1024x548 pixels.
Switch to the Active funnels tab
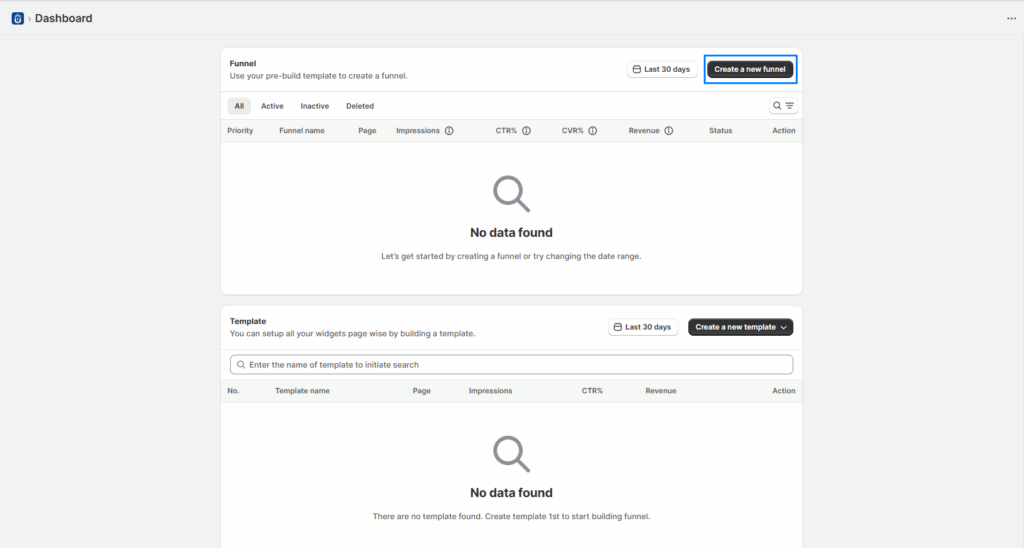272,106
